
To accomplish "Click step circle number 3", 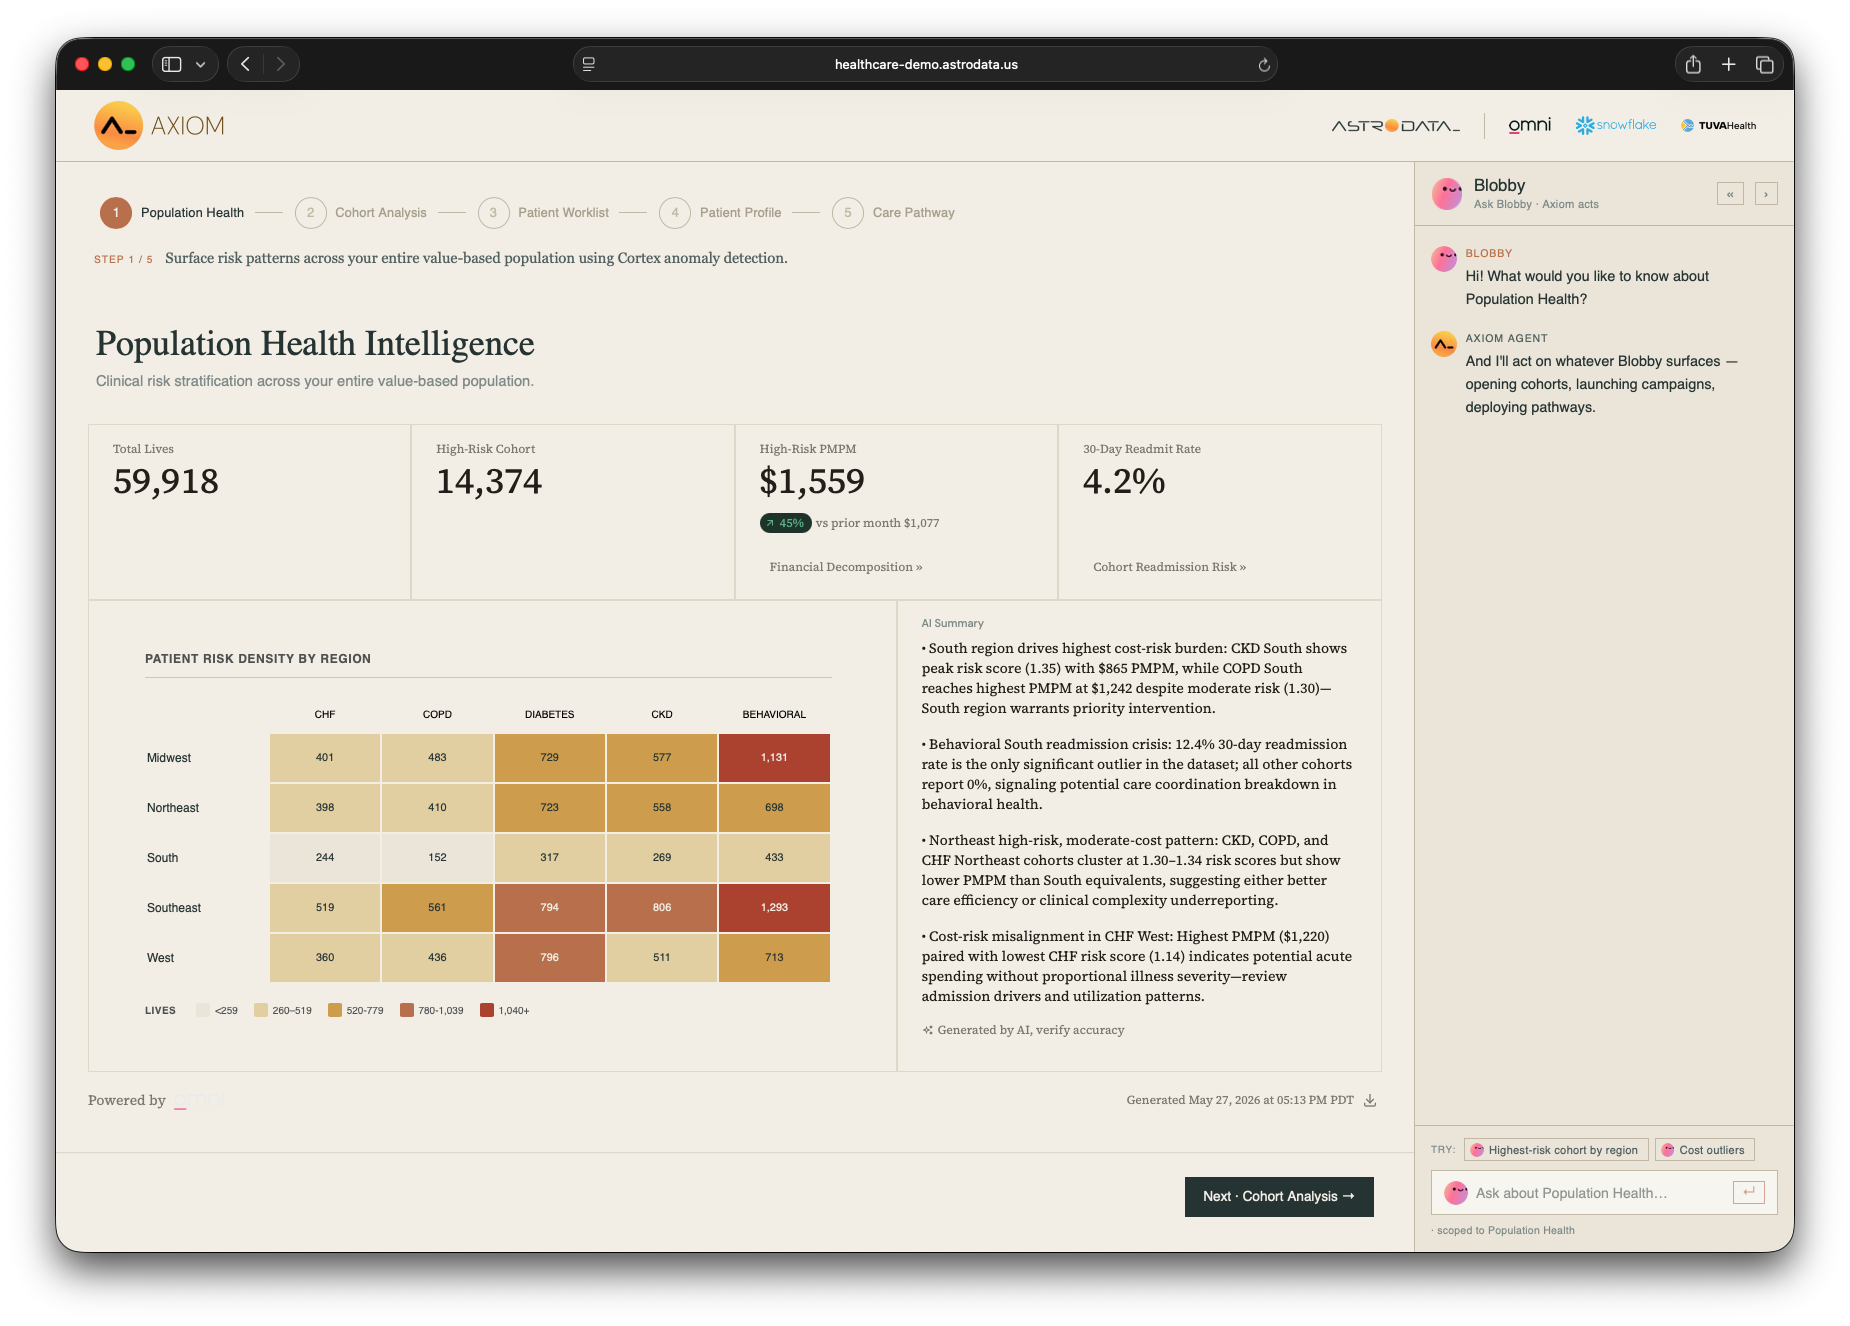I will 493,213.
